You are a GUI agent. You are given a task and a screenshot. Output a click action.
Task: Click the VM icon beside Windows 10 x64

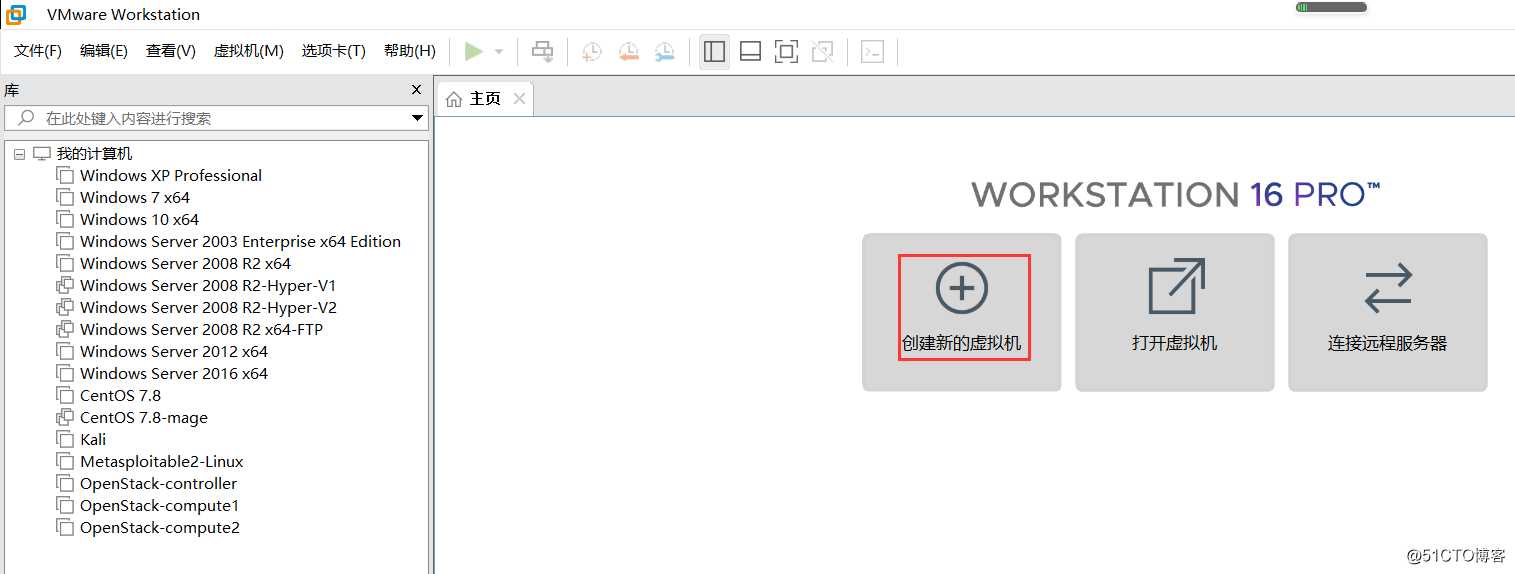[65, 220]
